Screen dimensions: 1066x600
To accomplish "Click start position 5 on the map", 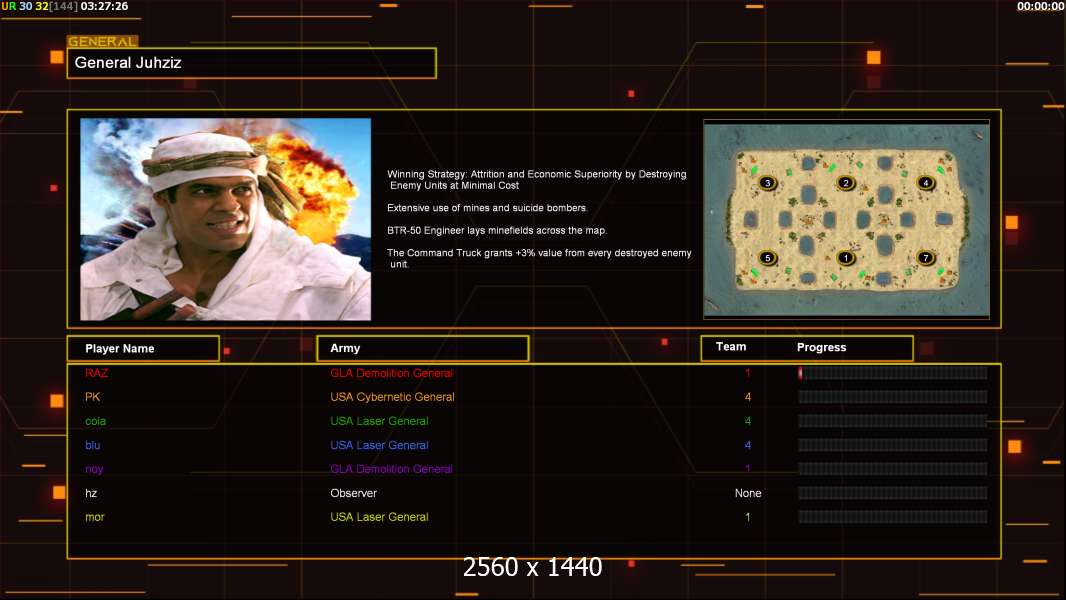I will click(x=768, y=258).
